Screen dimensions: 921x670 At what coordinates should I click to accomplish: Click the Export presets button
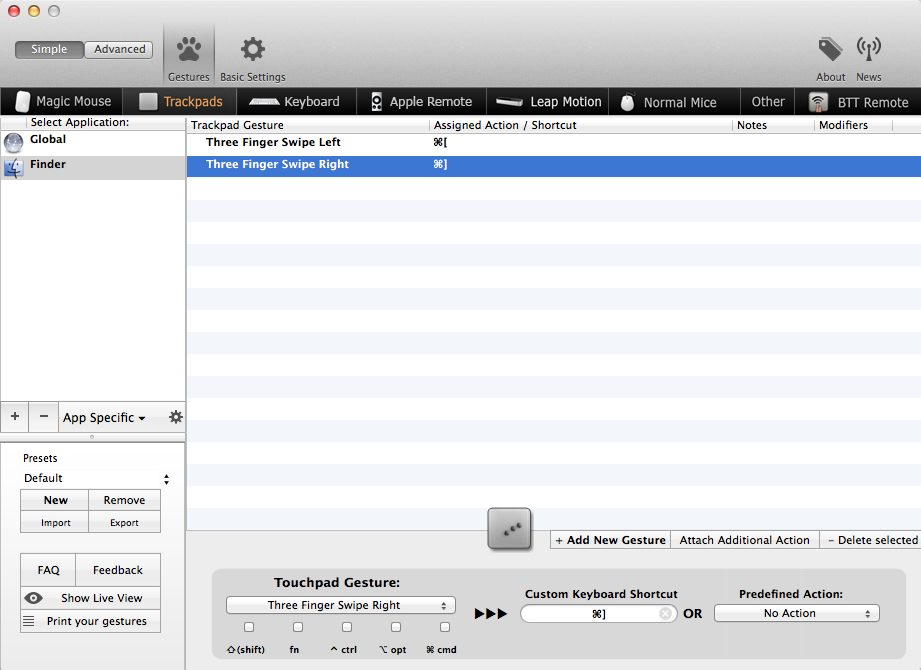[x=125, y=523]
